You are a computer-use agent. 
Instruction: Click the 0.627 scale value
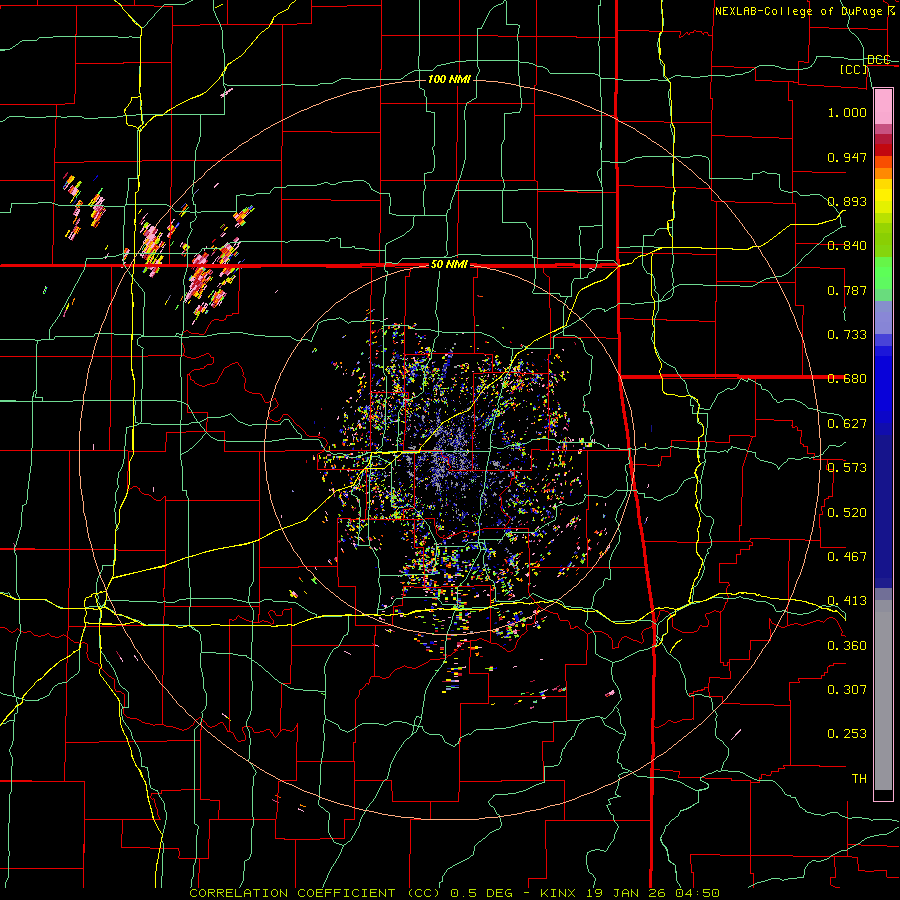[x=847, y=424]
